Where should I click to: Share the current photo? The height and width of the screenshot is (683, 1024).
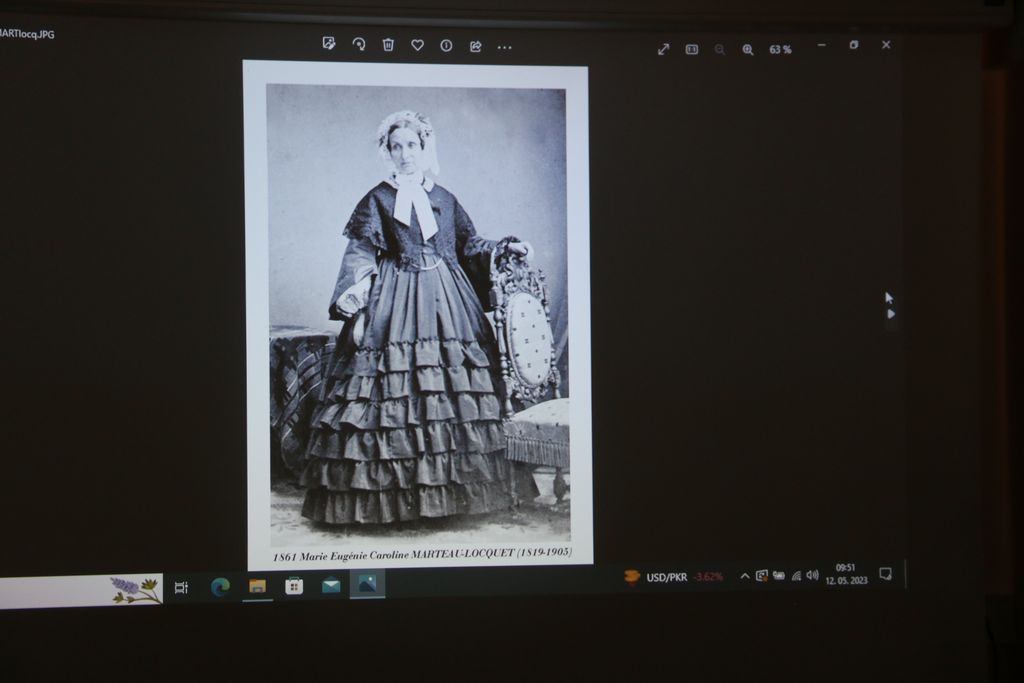[x=475, y=46]
